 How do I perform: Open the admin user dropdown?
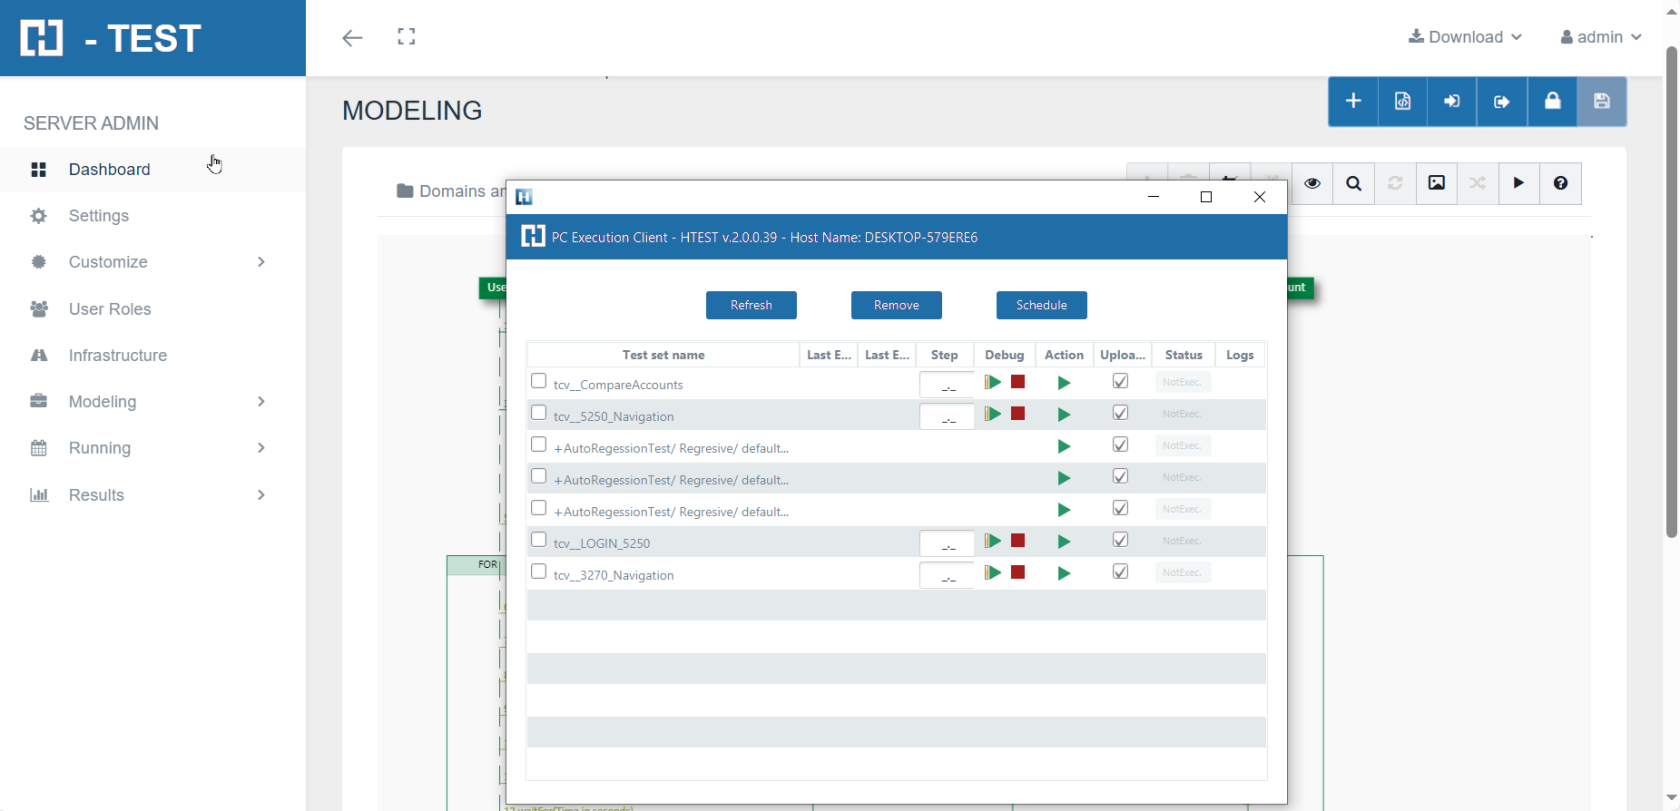1600,37
